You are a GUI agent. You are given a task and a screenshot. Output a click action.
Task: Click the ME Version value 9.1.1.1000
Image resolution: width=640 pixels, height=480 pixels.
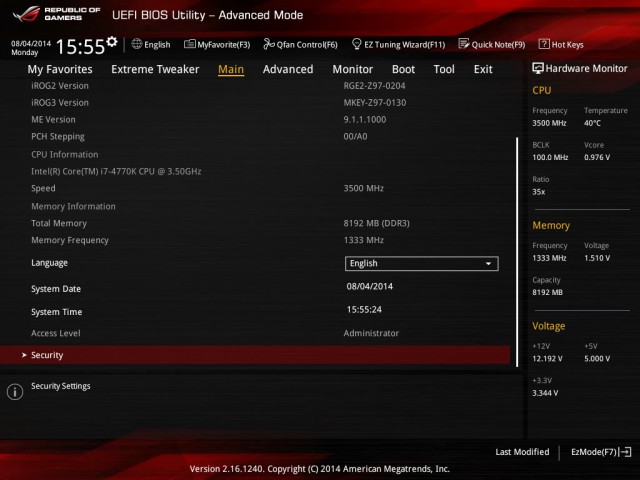(x=364, y=120)
